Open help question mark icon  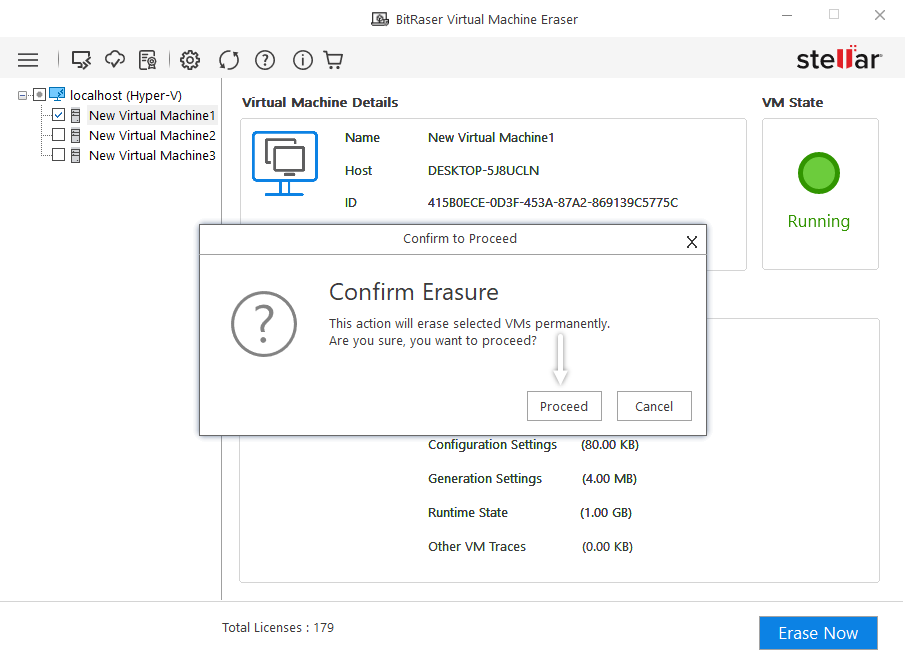[x=265, y=60]
